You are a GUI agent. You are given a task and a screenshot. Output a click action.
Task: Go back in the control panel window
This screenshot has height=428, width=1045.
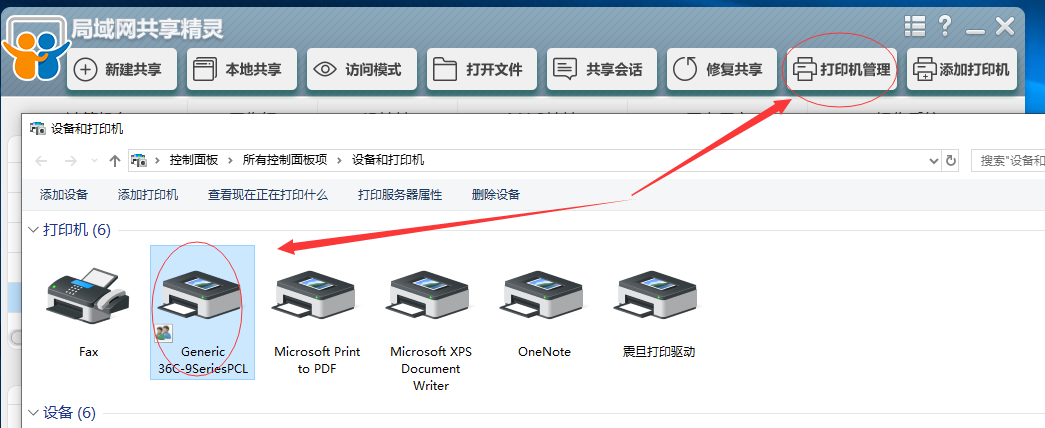[x=41, y=161]
